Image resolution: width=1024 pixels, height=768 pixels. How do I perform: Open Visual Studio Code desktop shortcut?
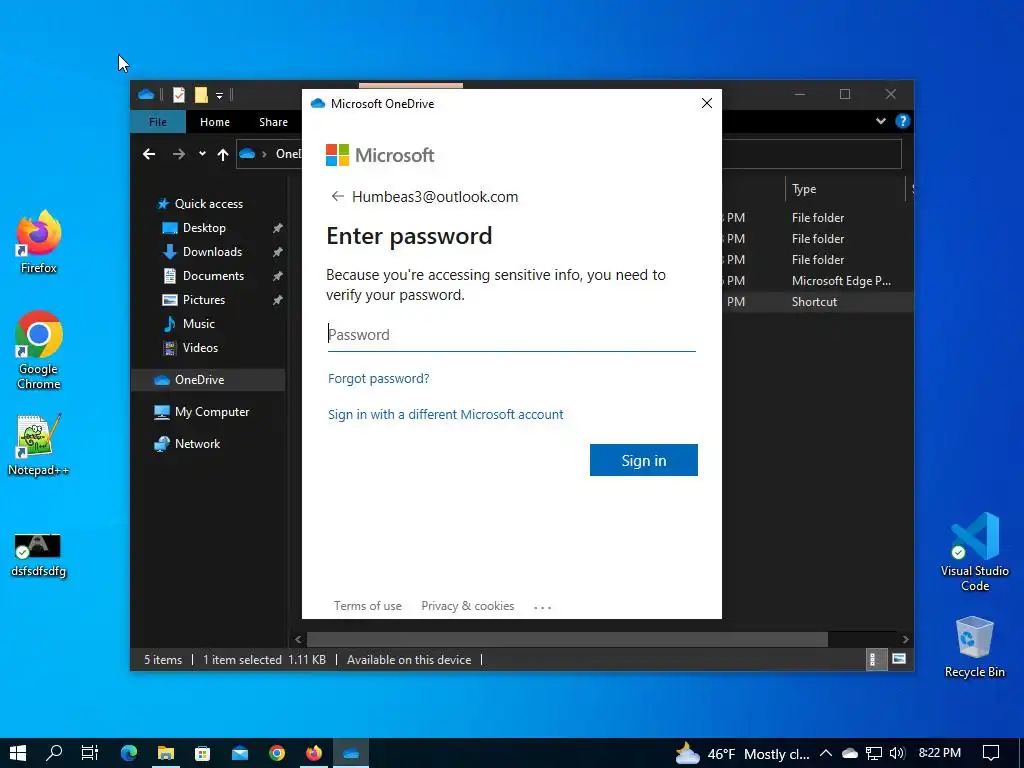click(974, 552)
